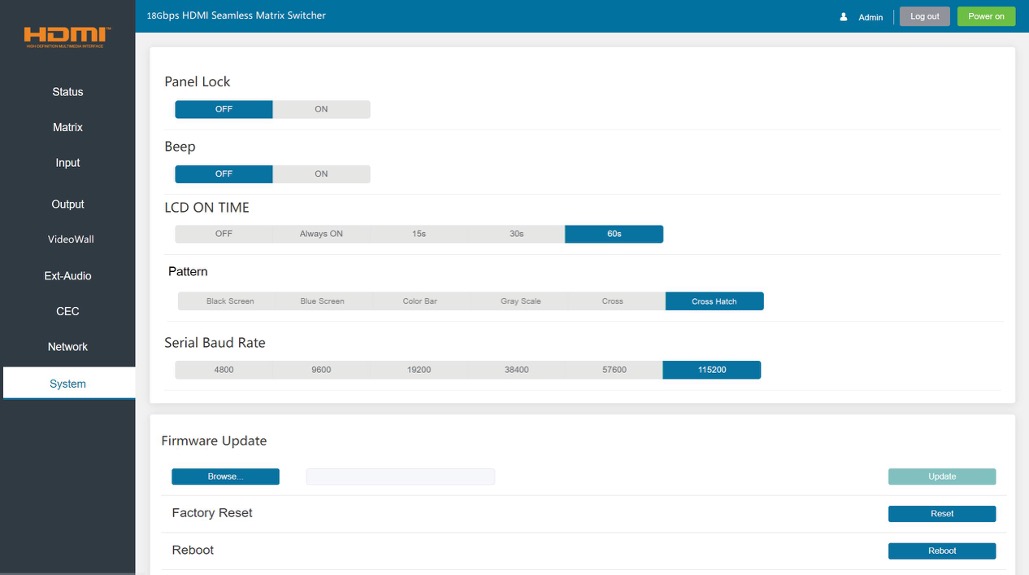Choose Blue Screen pattern
Screen dimensions: 1029x575
pos(322,301)
